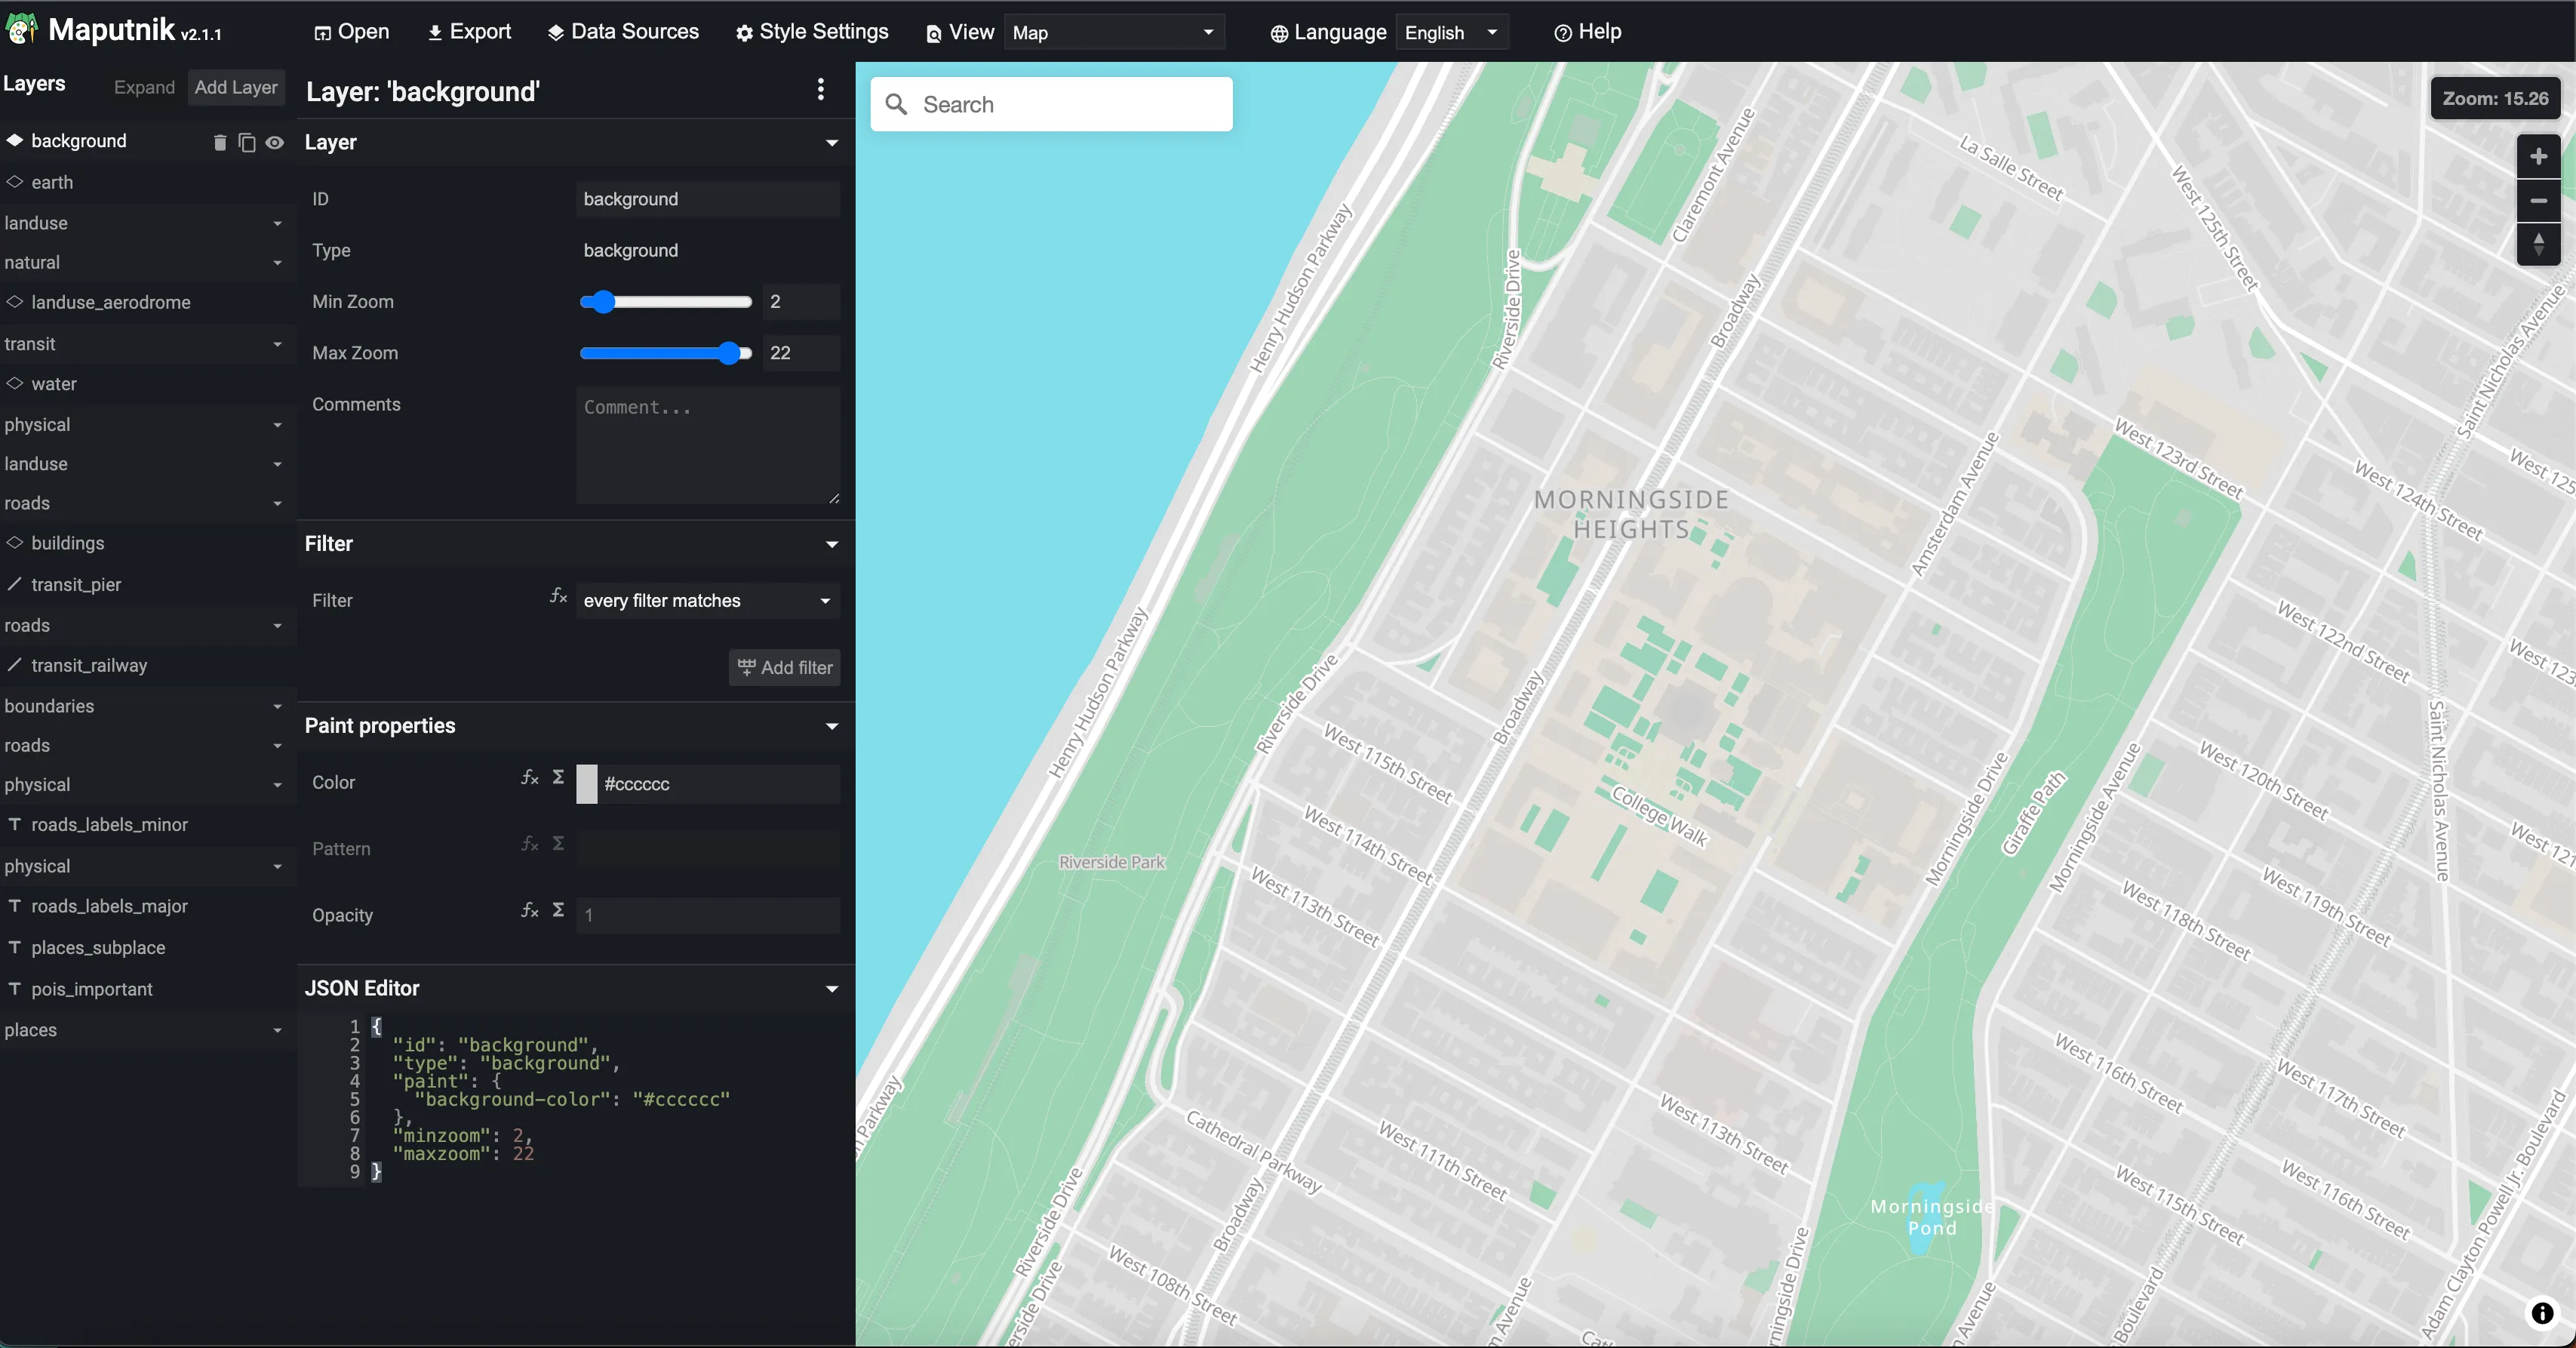This screenshot has width=2576, height=1348.
Task: Open the three-dot layer options menu
Action: click(x=820, y=90)
